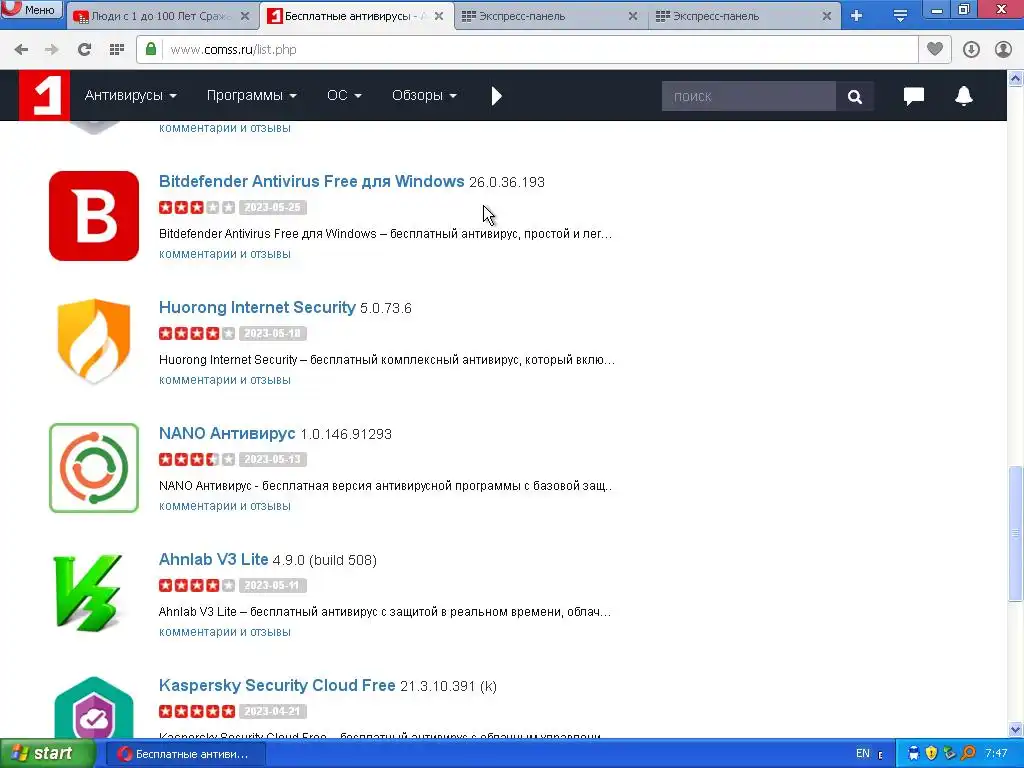Click the EN language indicator
This screenshot has height=768, width=1024.
click(x=863, y=754)
